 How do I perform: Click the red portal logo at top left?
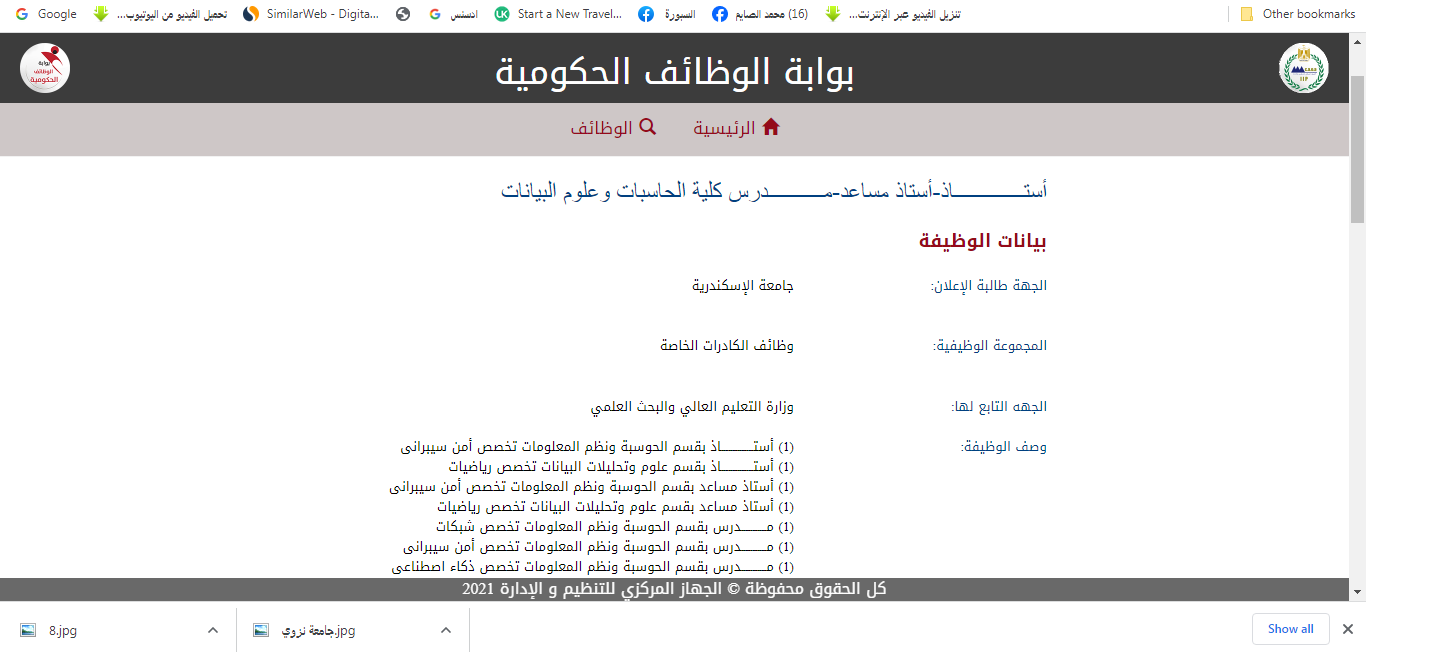[45, 68]
